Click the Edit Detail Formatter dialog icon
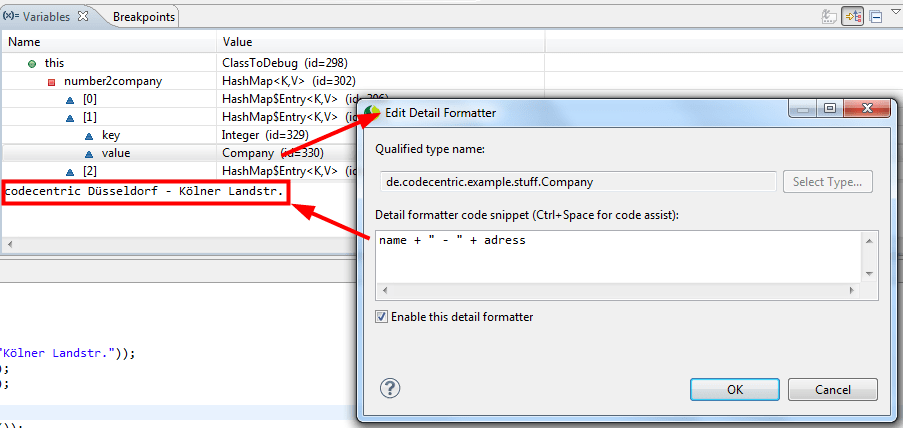 tap(374, 113)
